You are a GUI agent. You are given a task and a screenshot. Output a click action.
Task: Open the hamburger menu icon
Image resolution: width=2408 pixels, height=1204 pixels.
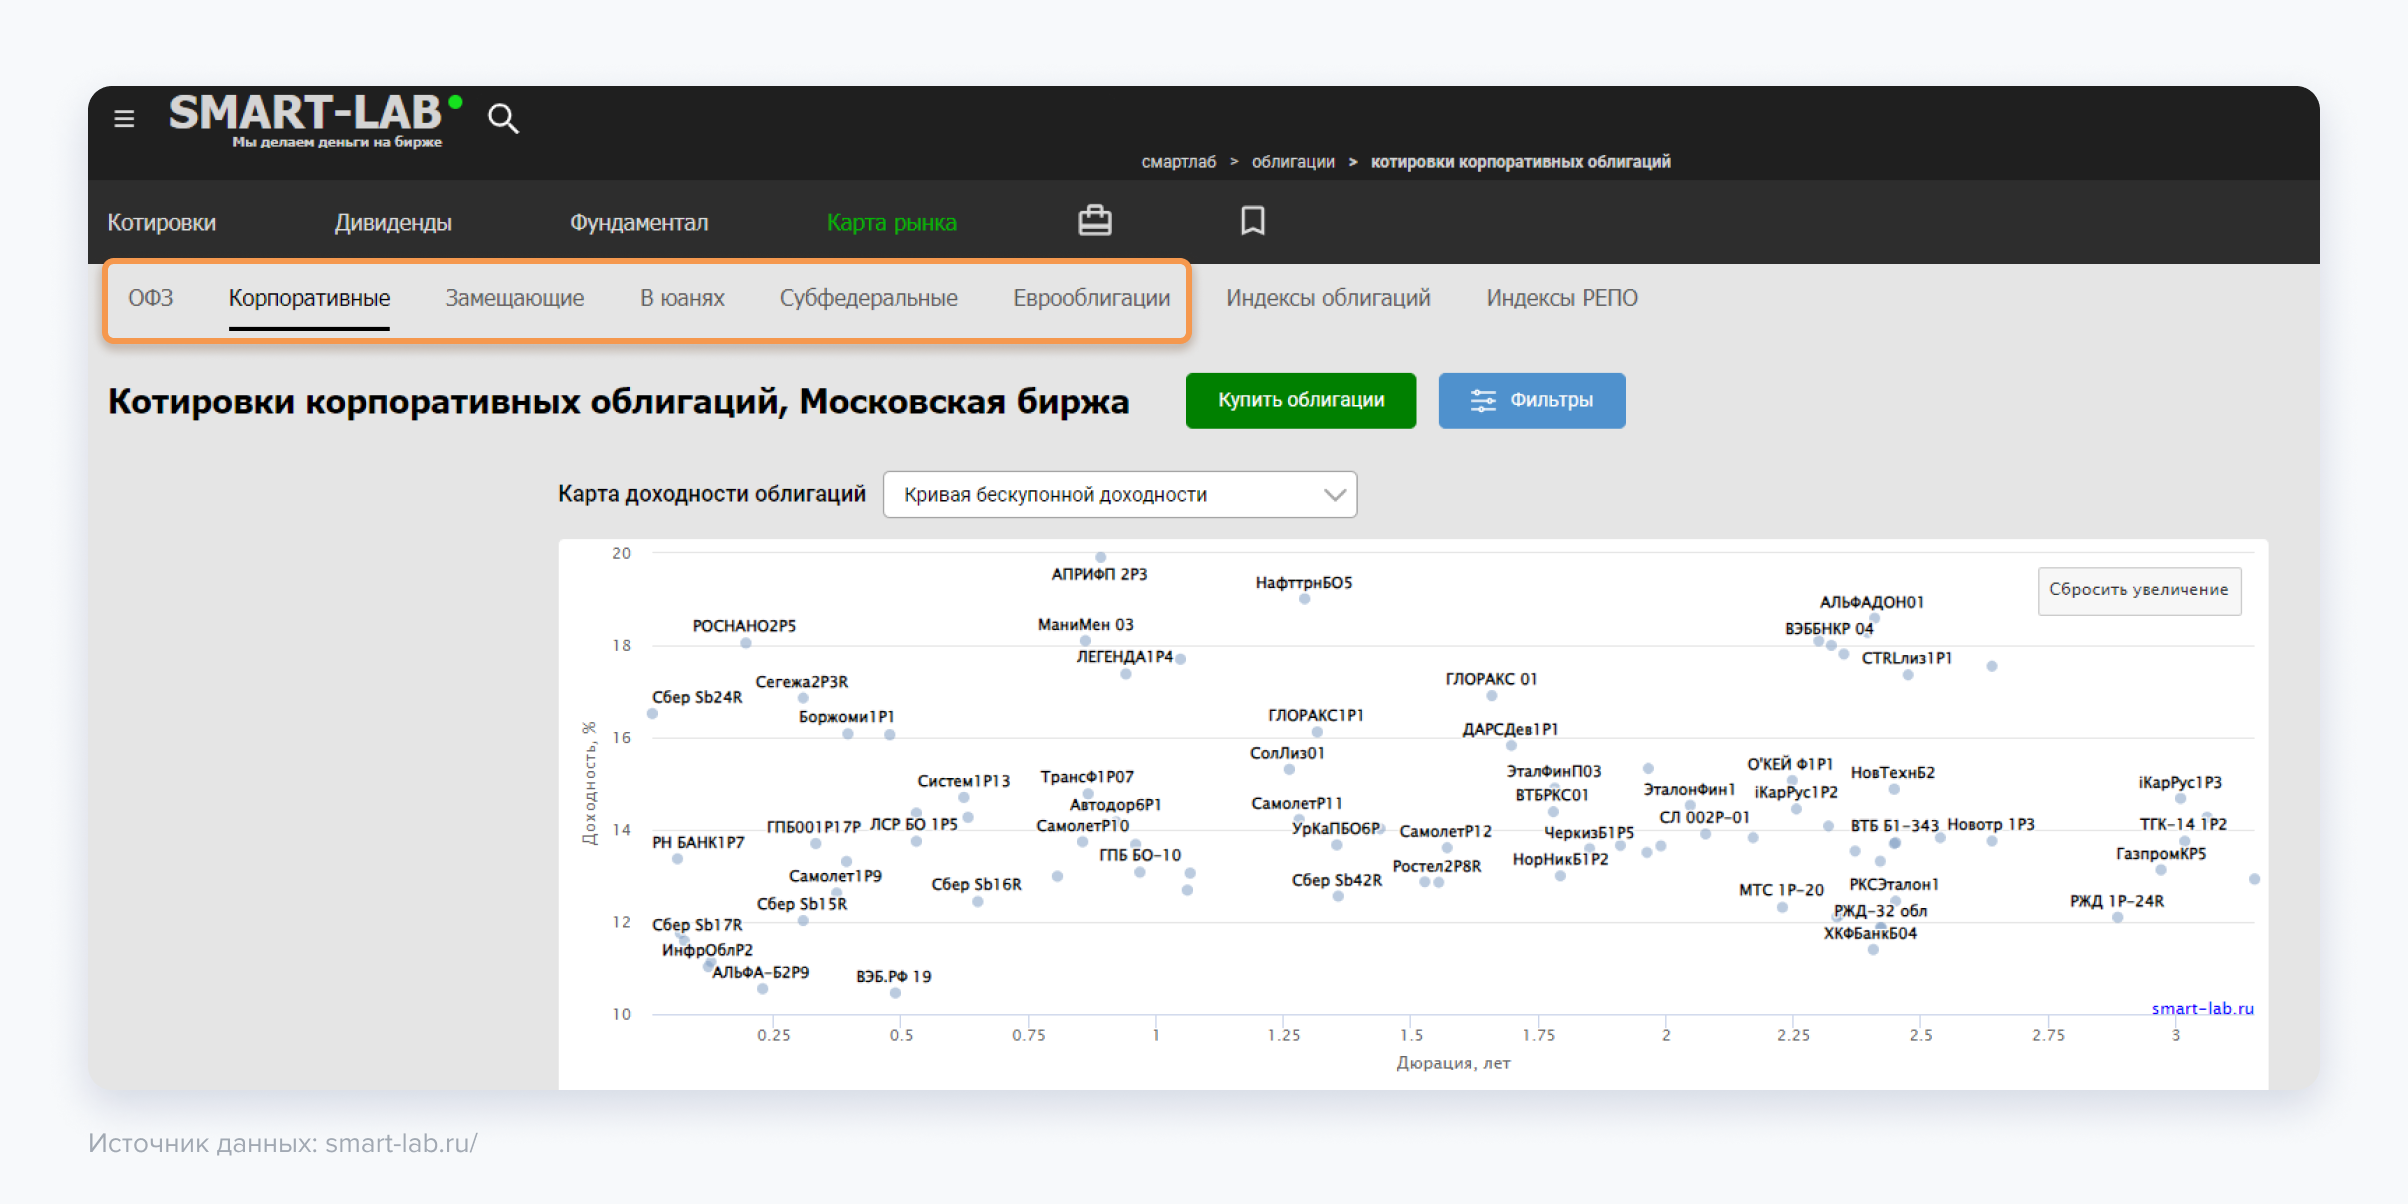pyautogui.click(x=124, y=119)
